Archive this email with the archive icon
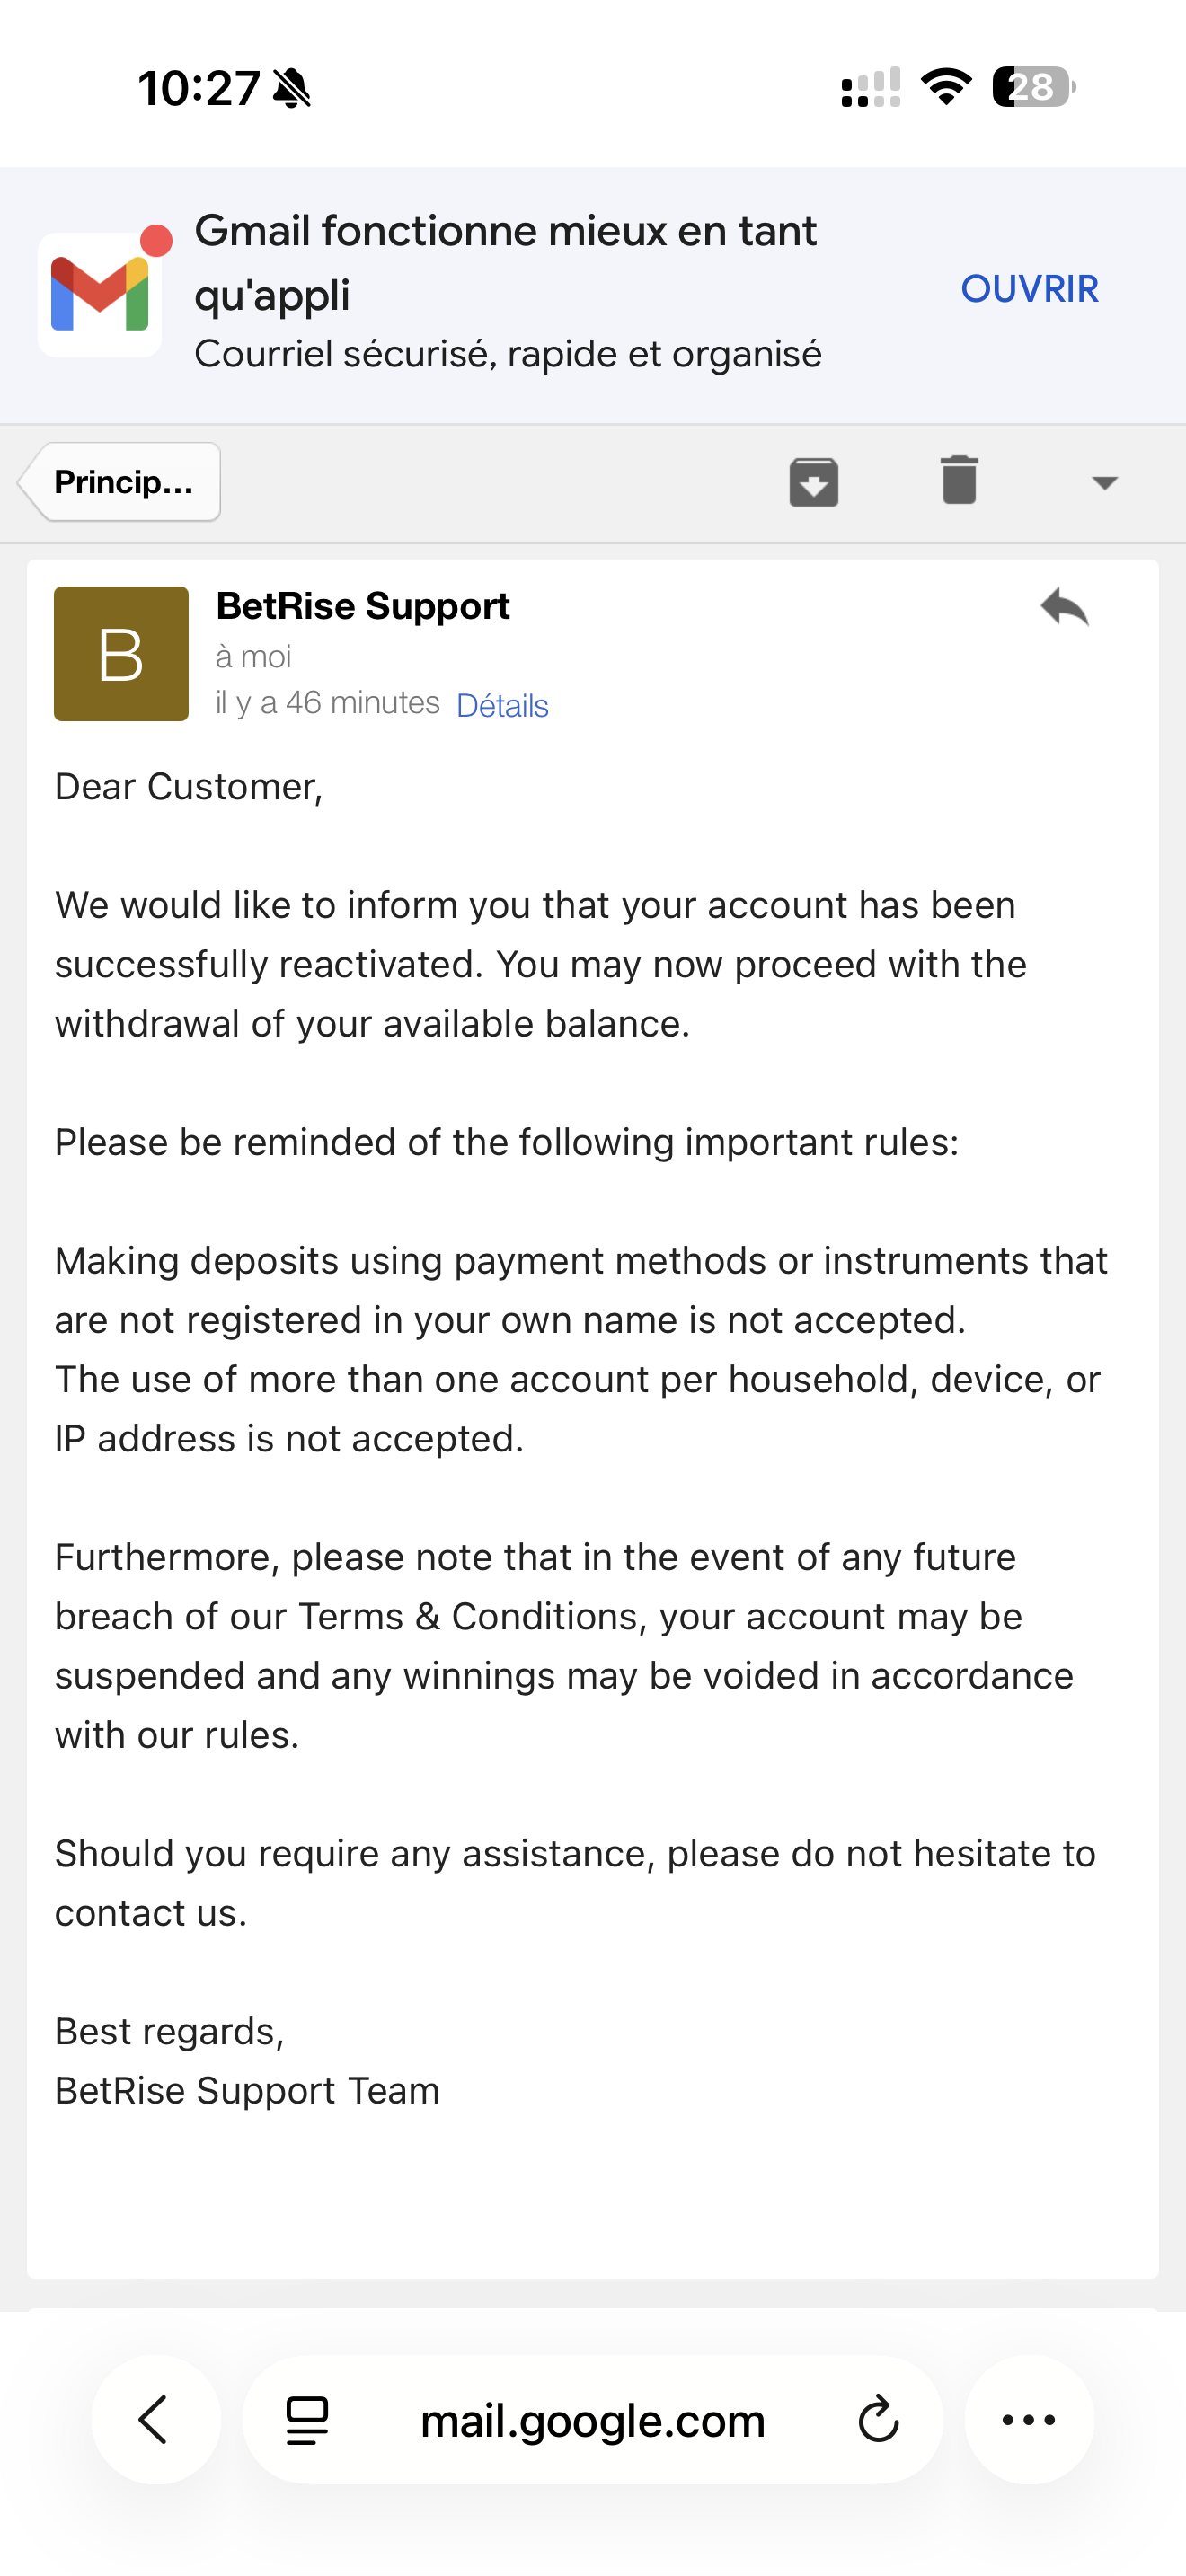The height and width of the screenshot is (2576, 1186). pos(813,482)
